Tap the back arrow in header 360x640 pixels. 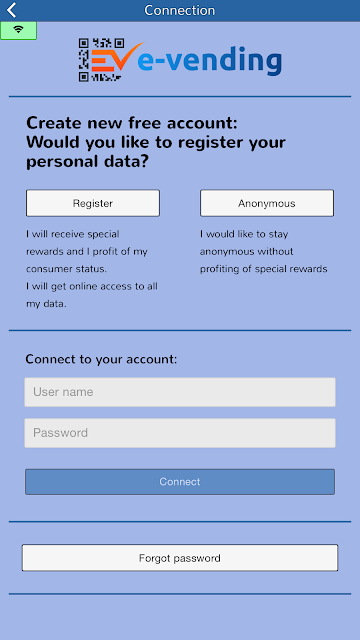(12, 10)
